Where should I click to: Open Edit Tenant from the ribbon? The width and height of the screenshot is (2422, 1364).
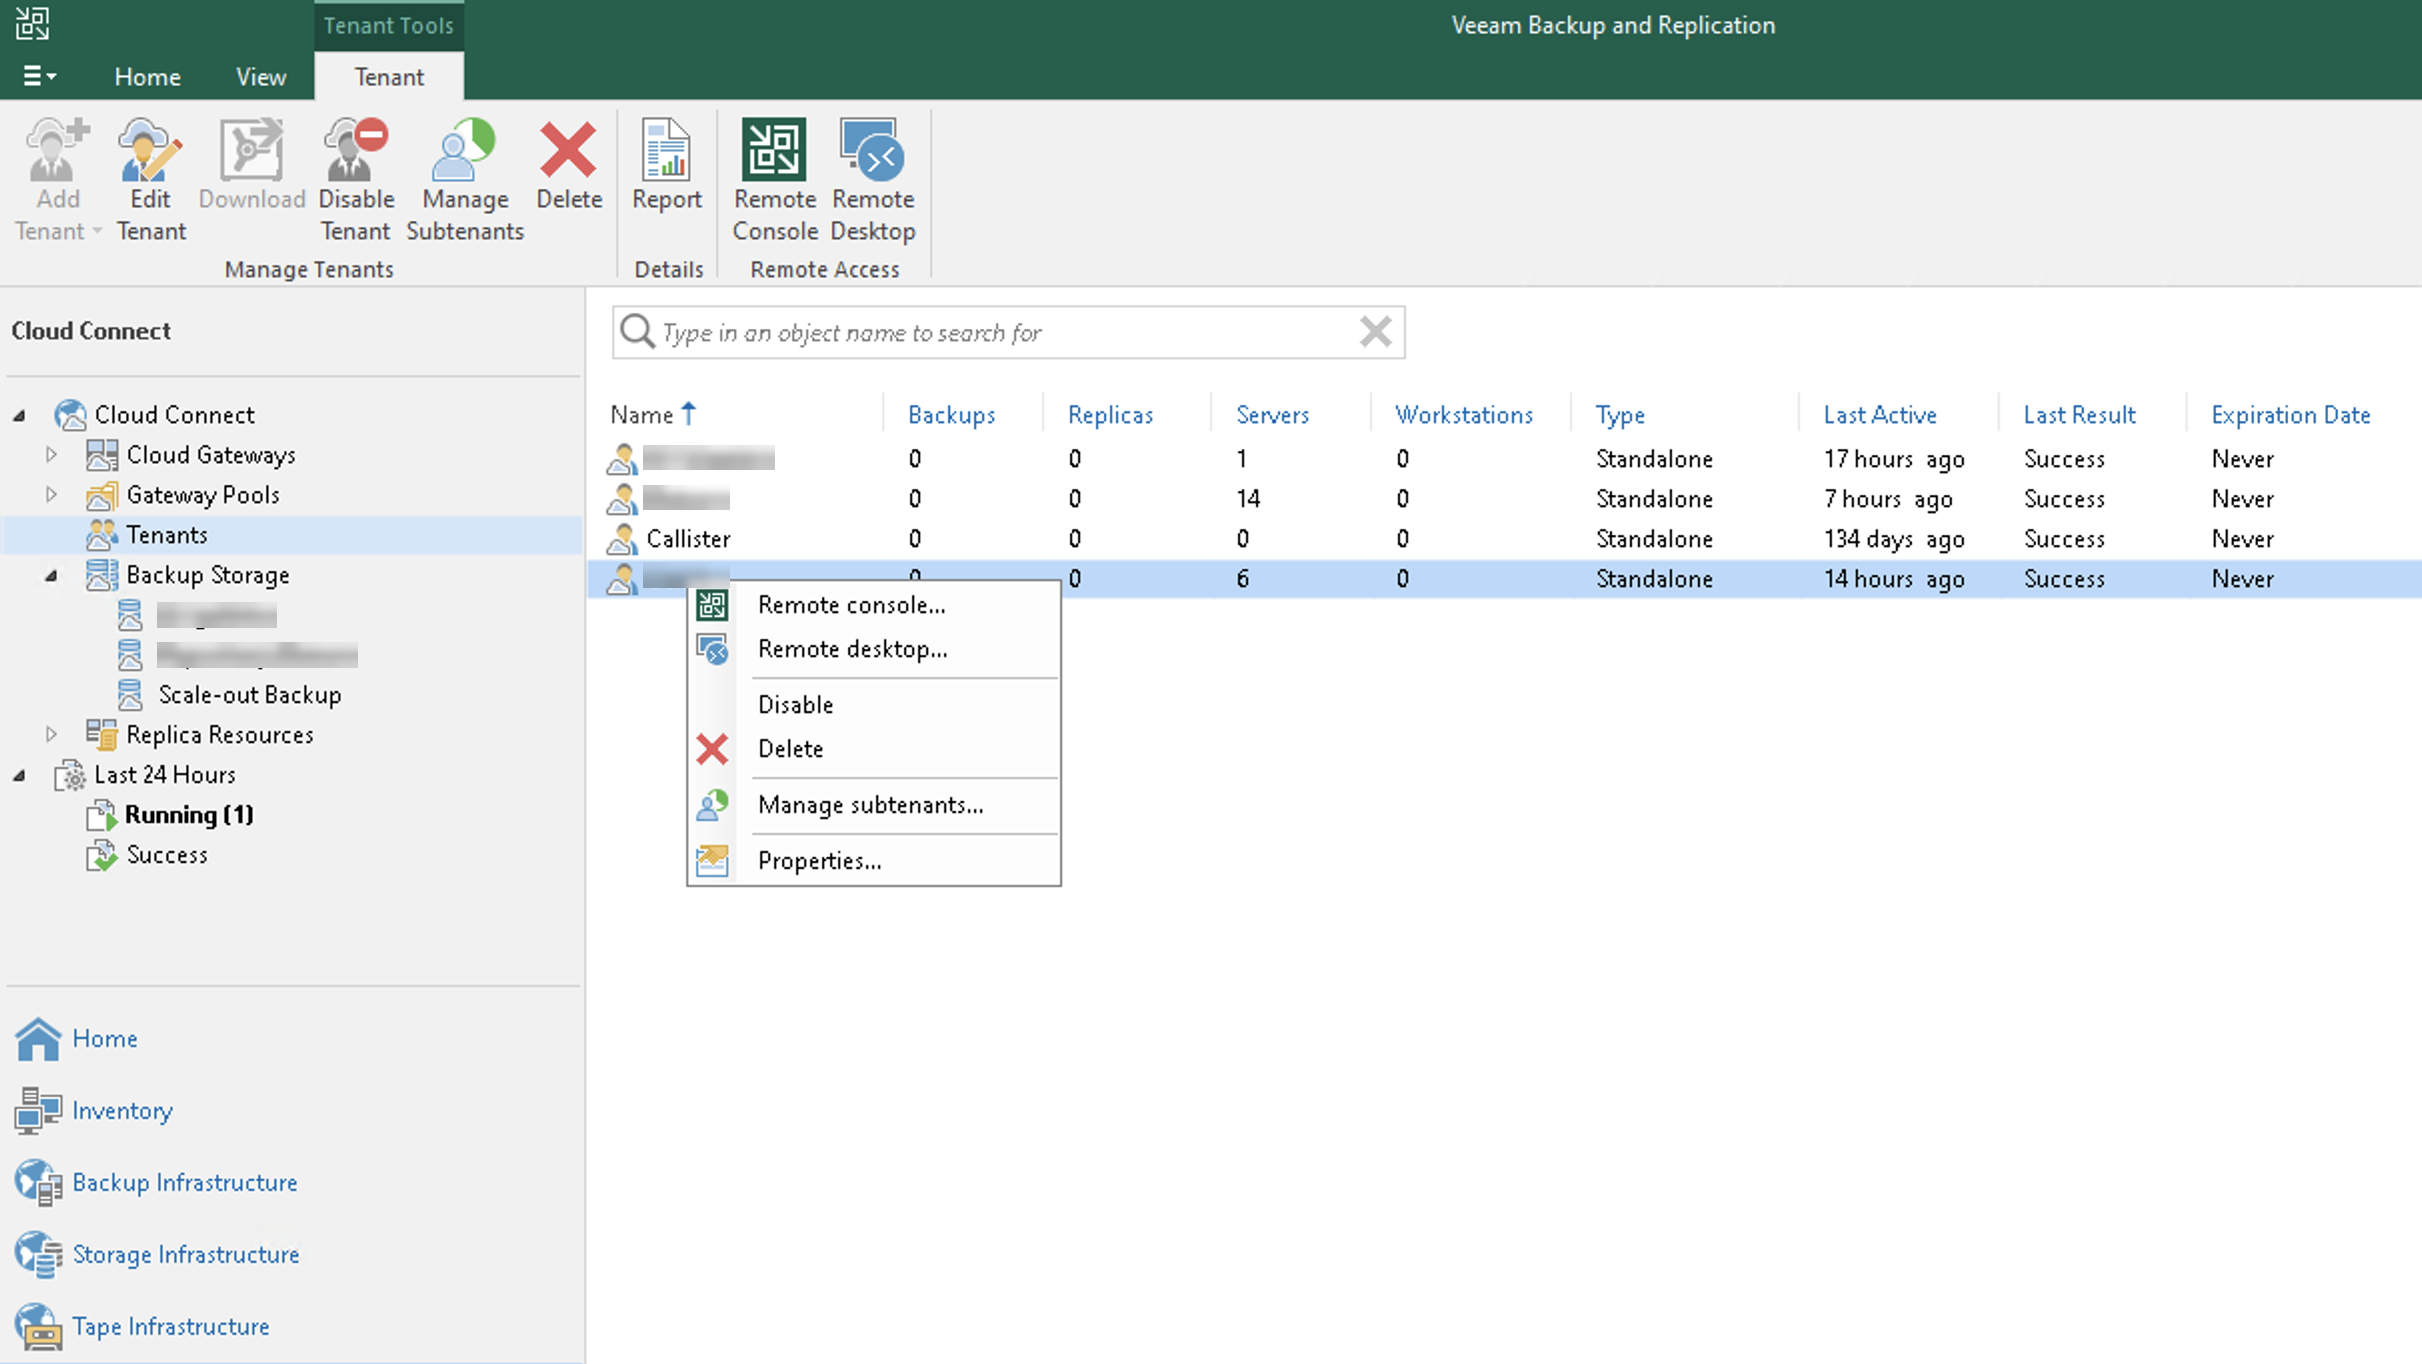pyautogui.click(x=150, y=179)
